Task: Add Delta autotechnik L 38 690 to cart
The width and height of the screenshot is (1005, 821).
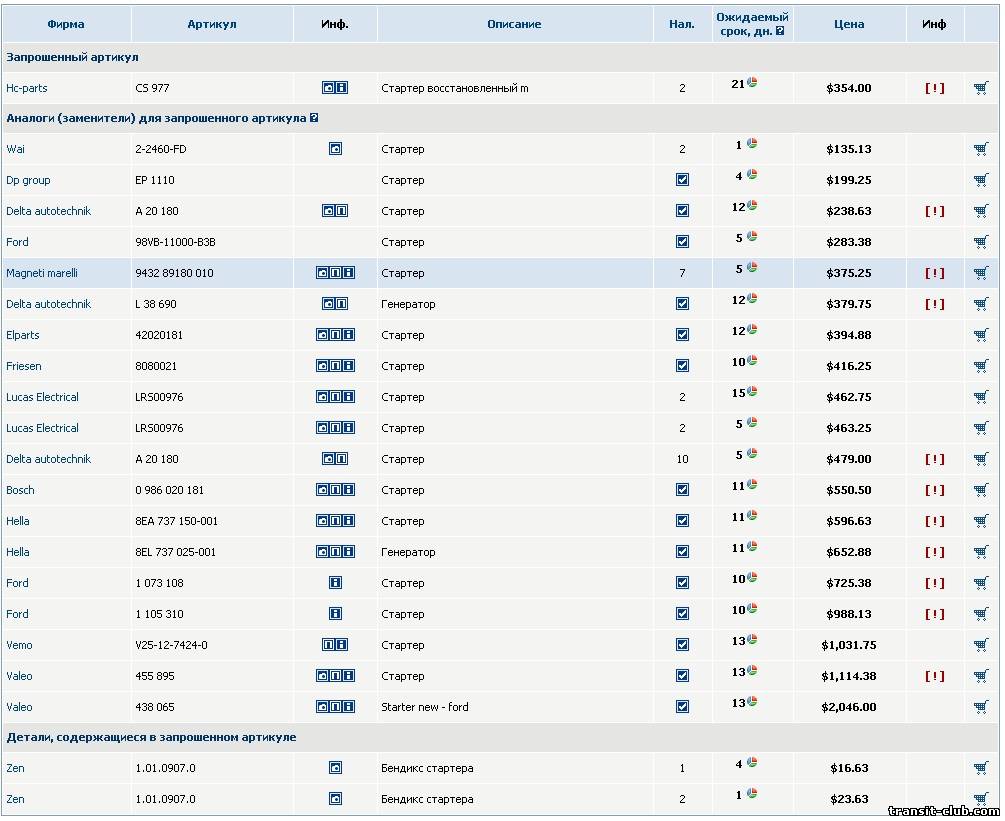Action: tap(981, 304)
